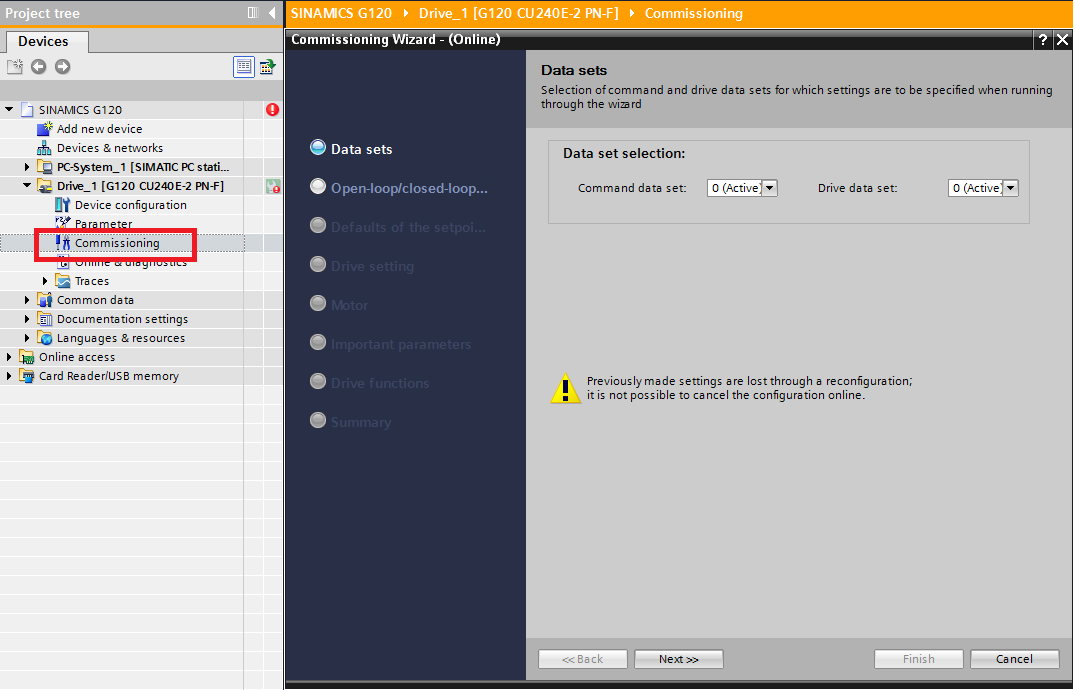Click the Common data icon
The width and height of the screenshot is (1075, 690).
(x=45, y=300)
